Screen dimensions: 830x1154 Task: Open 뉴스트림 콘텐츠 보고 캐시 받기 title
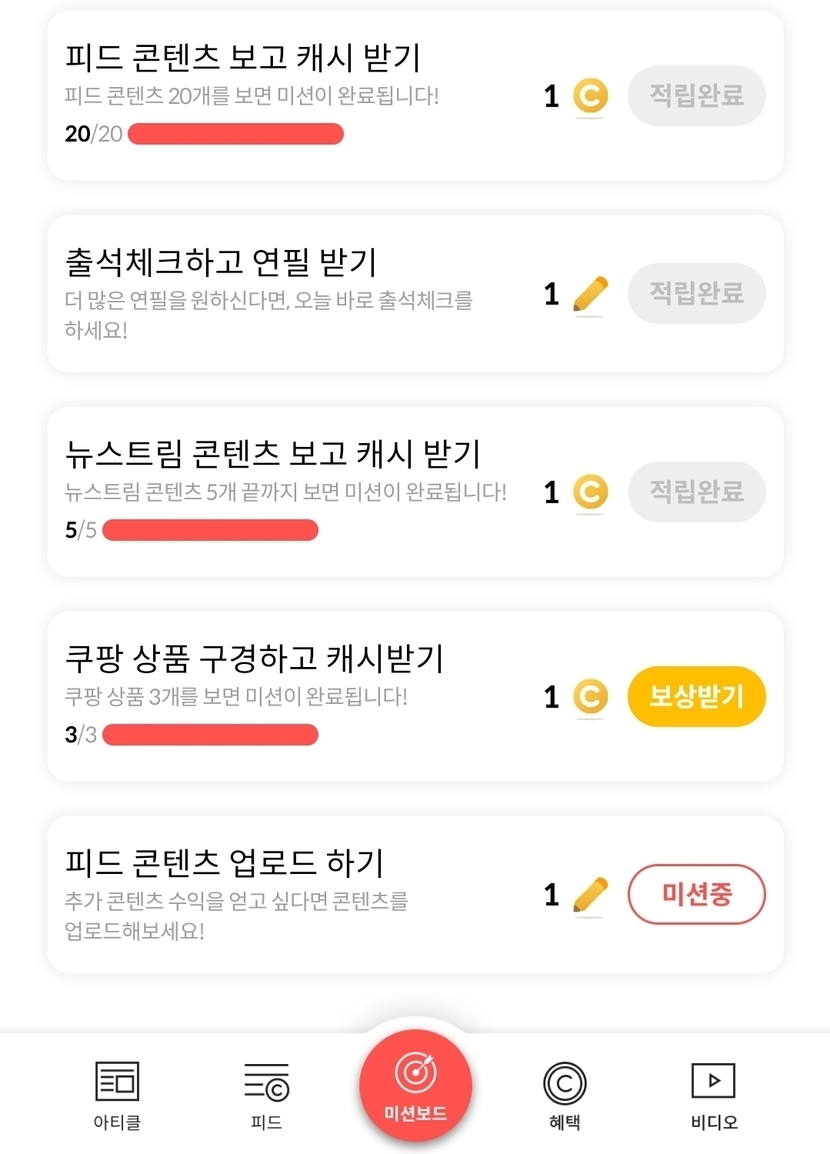(x=272, y=453)
